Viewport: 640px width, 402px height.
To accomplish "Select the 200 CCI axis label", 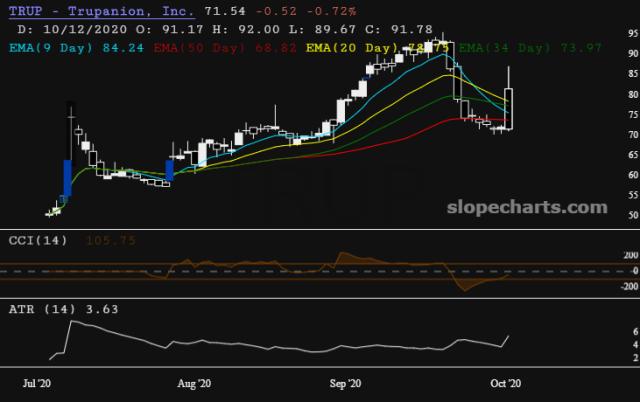I will pos(631,255).
